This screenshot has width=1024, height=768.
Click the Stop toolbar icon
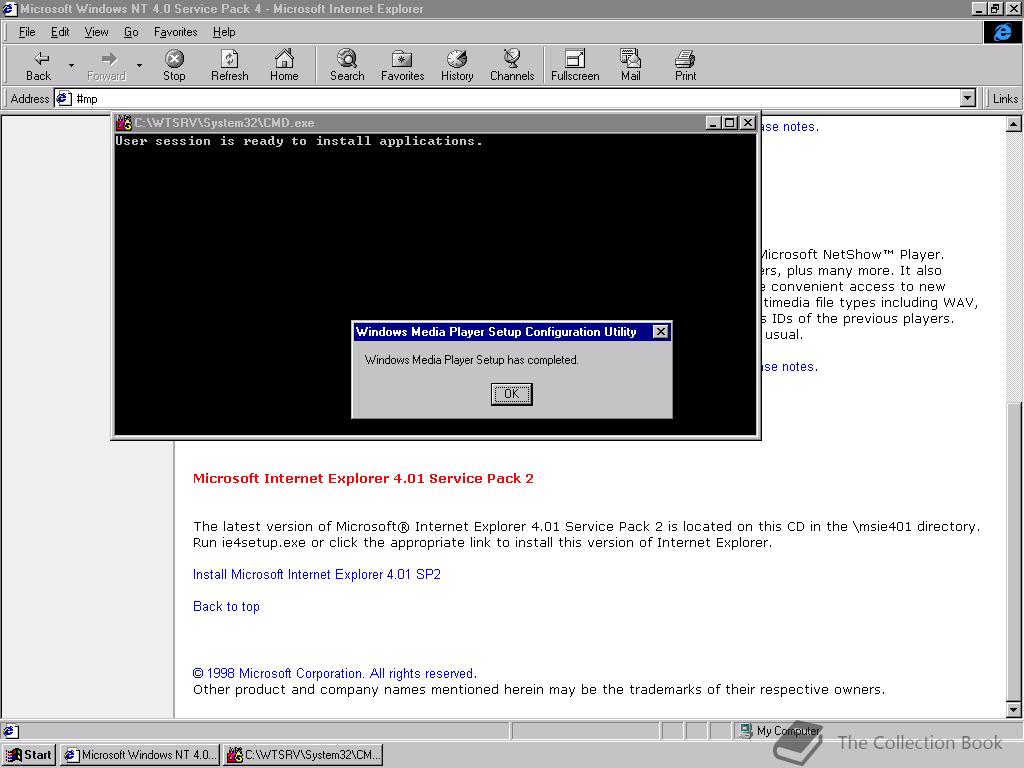174,59
